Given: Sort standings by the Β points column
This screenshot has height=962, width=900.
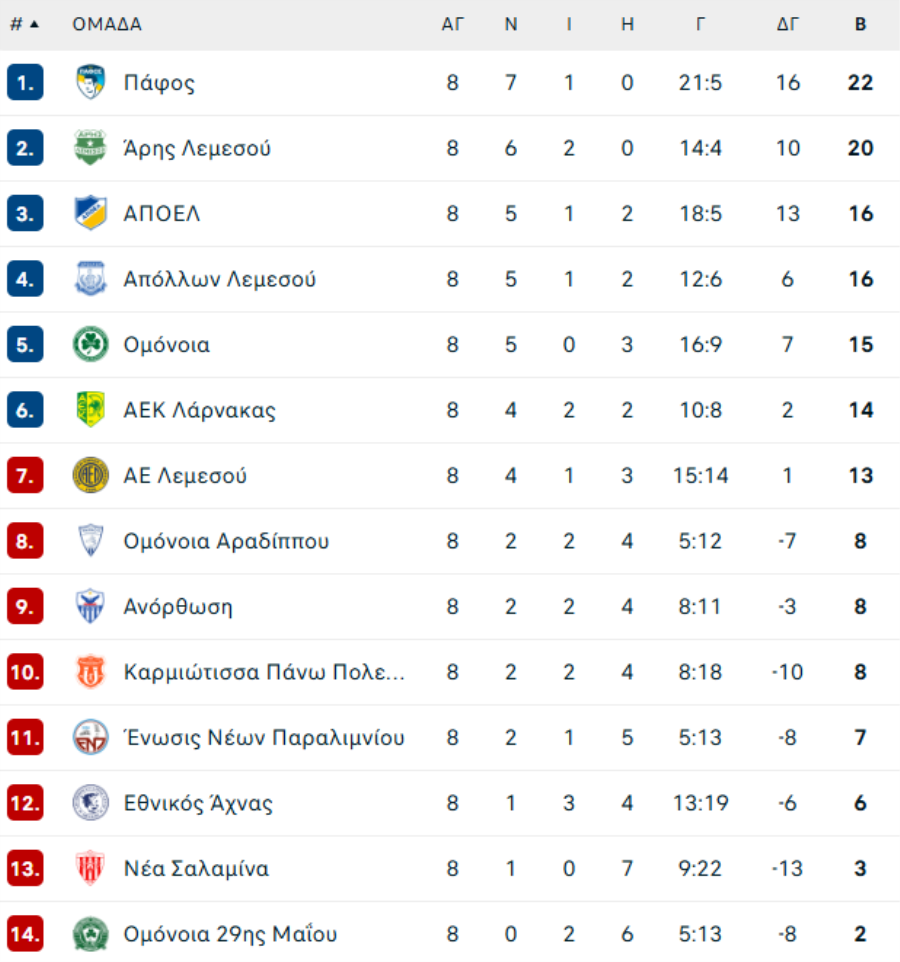Looking at the screenshot, I should [860, 25].
